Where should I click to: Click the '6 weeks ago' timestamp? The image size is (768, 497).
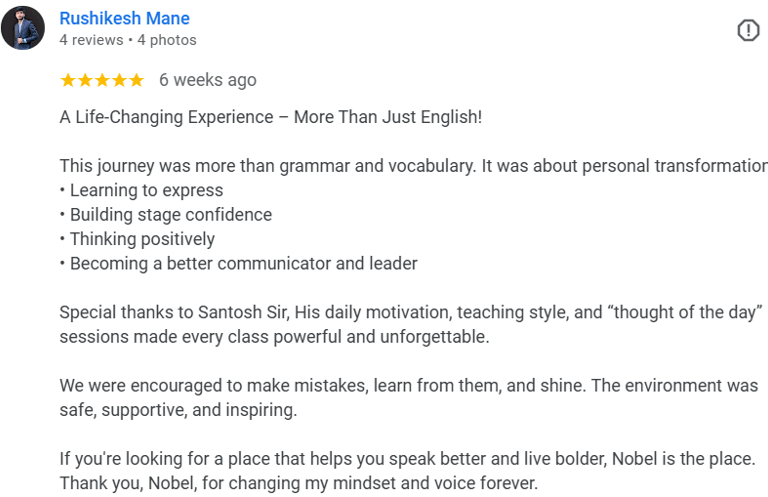pyautogui.click(x=208, y=80)
